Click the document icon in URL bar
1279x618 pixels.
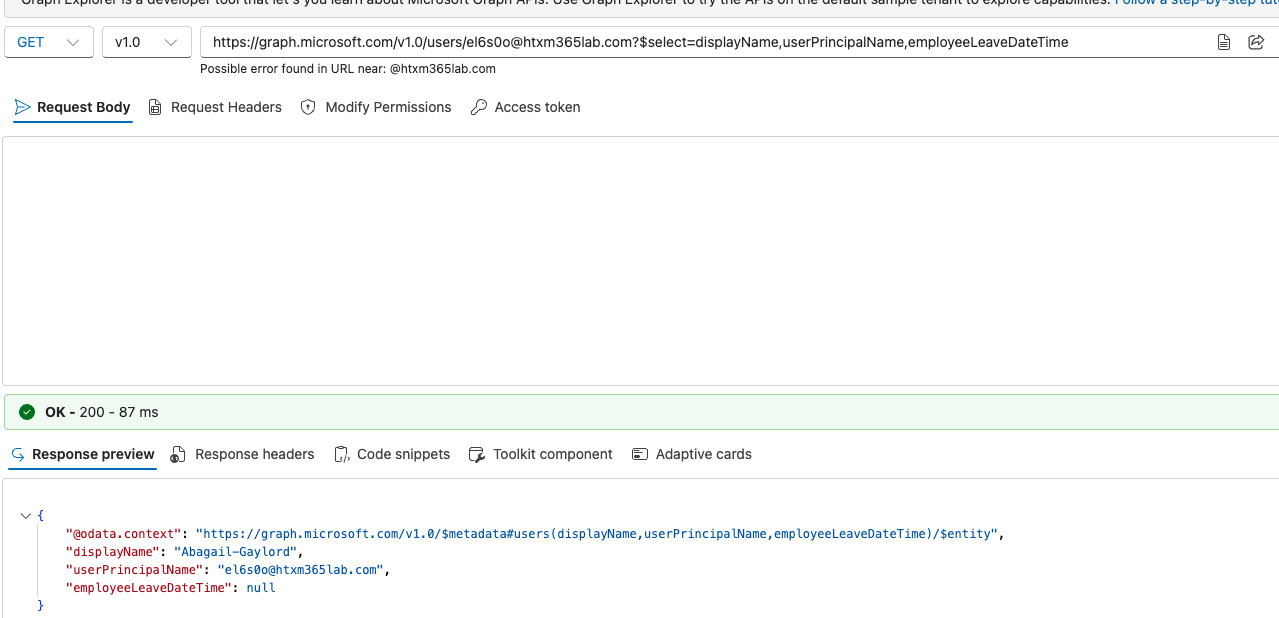pyautogui.click(x=1224, y=42)
